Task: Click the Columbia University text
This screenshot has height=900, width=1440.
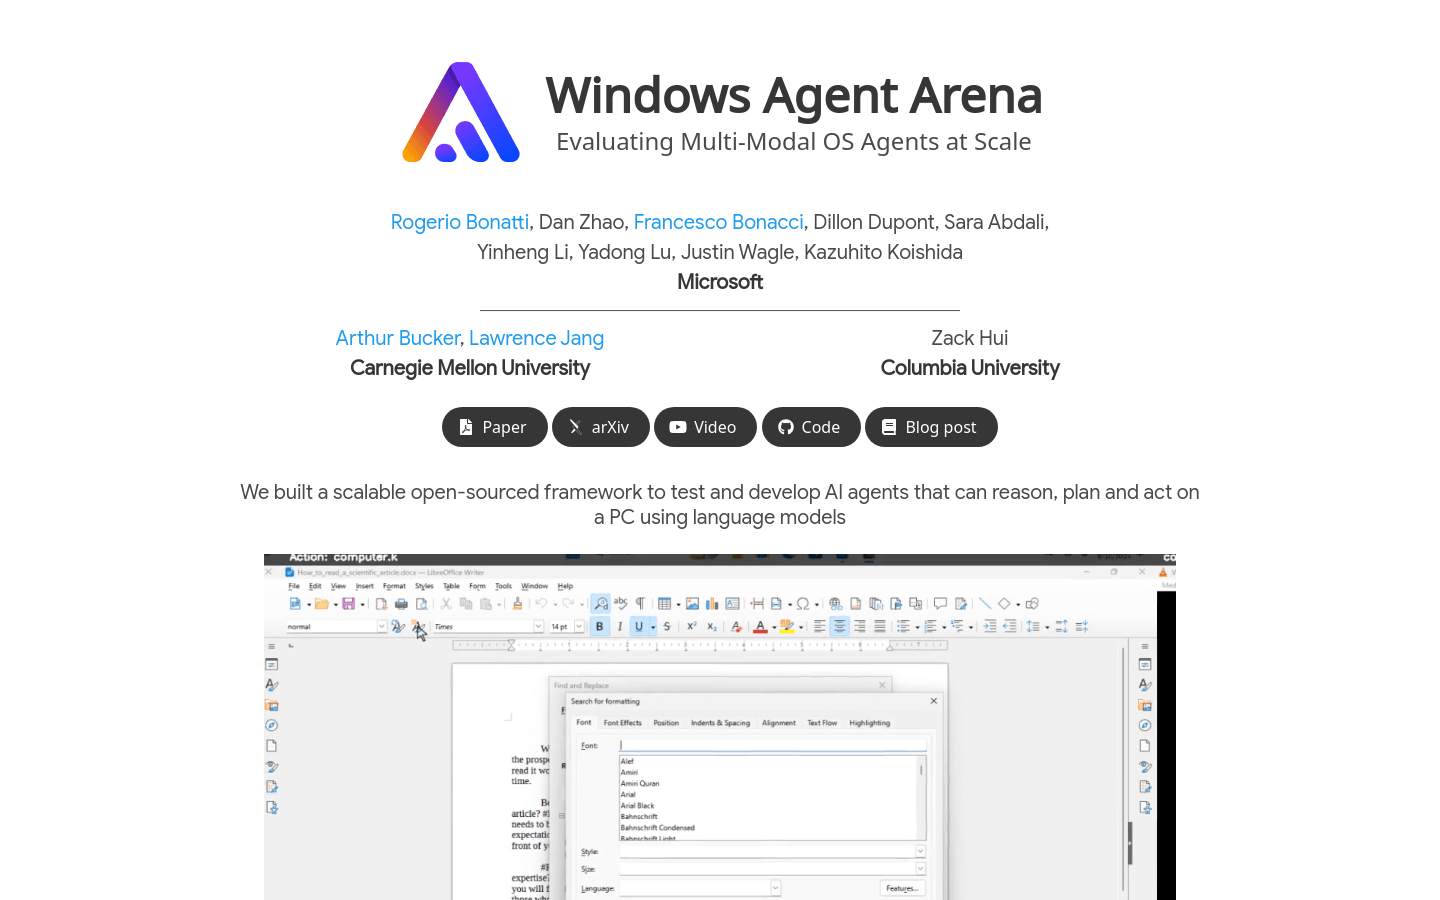Action: tap(970, 368)
